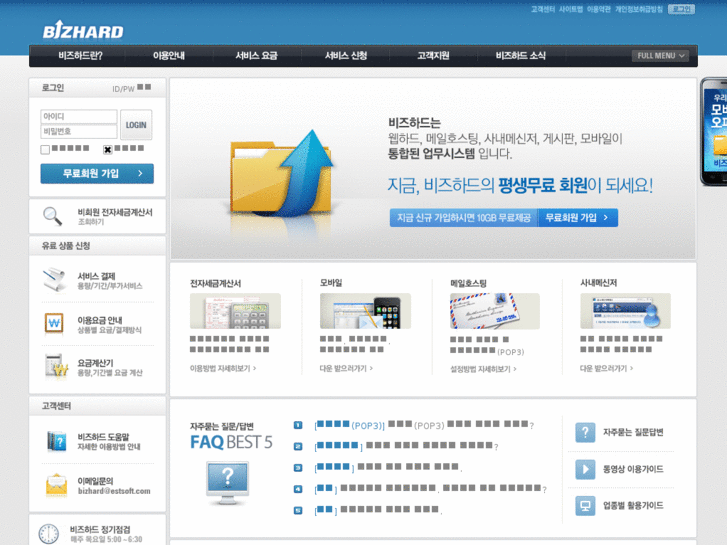The image size is (727, 545).
Task: Toggle the X-marked checkbox in login box
Action: coord(108,149)
